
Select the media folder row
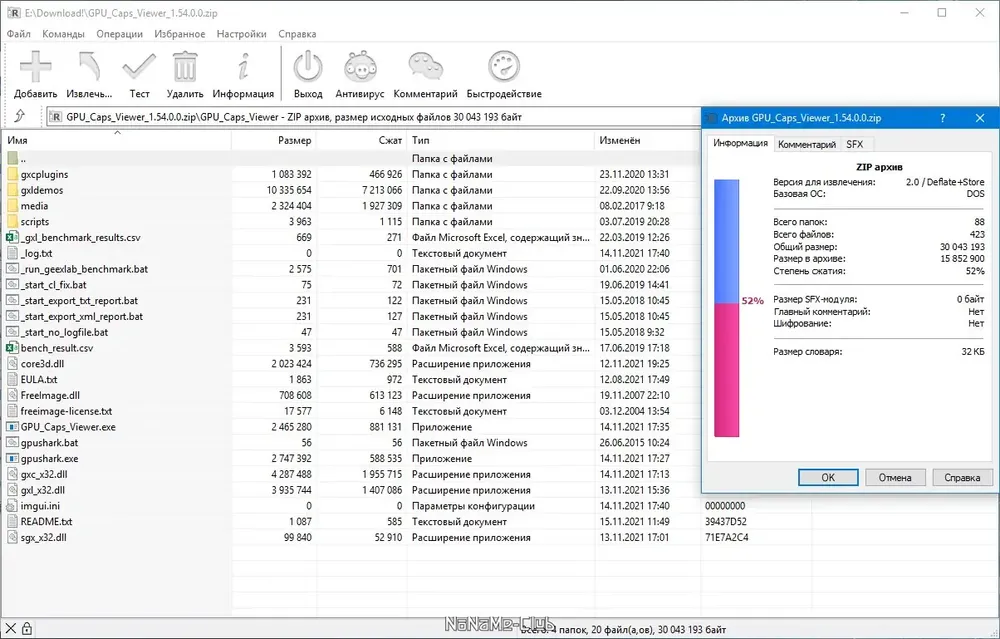[x=350, y=206]
